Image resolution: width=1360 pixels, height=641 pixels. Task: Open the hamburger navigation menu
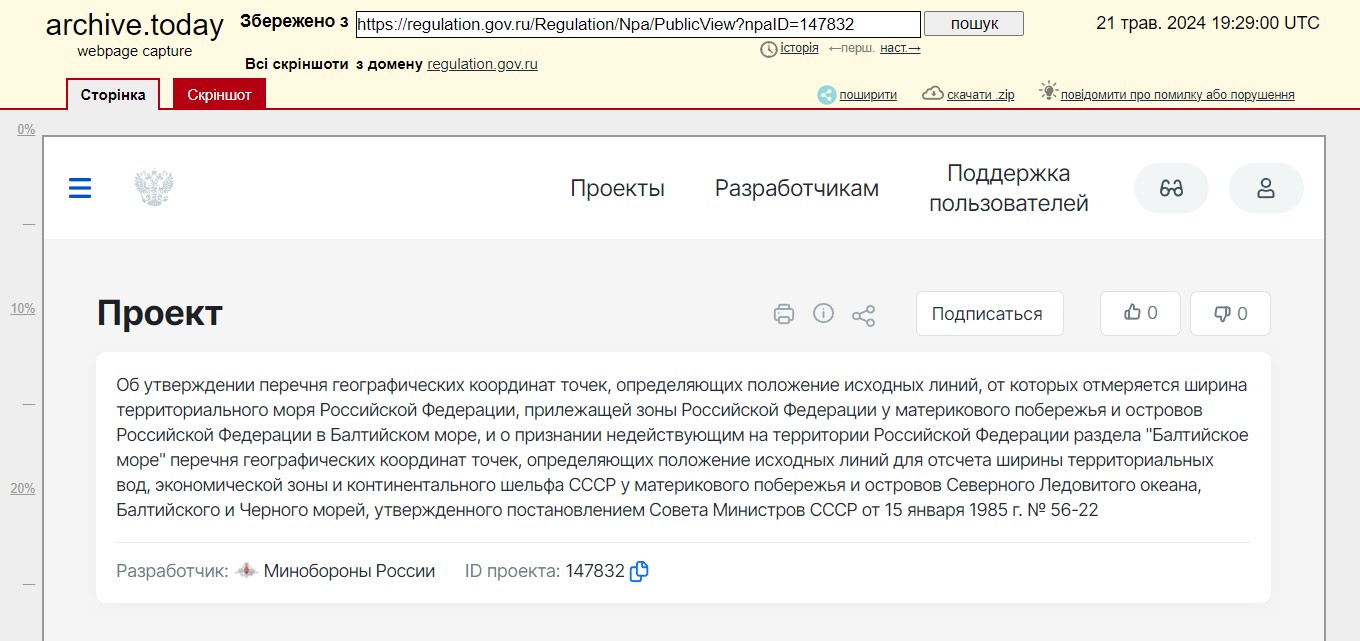point(80,188)
